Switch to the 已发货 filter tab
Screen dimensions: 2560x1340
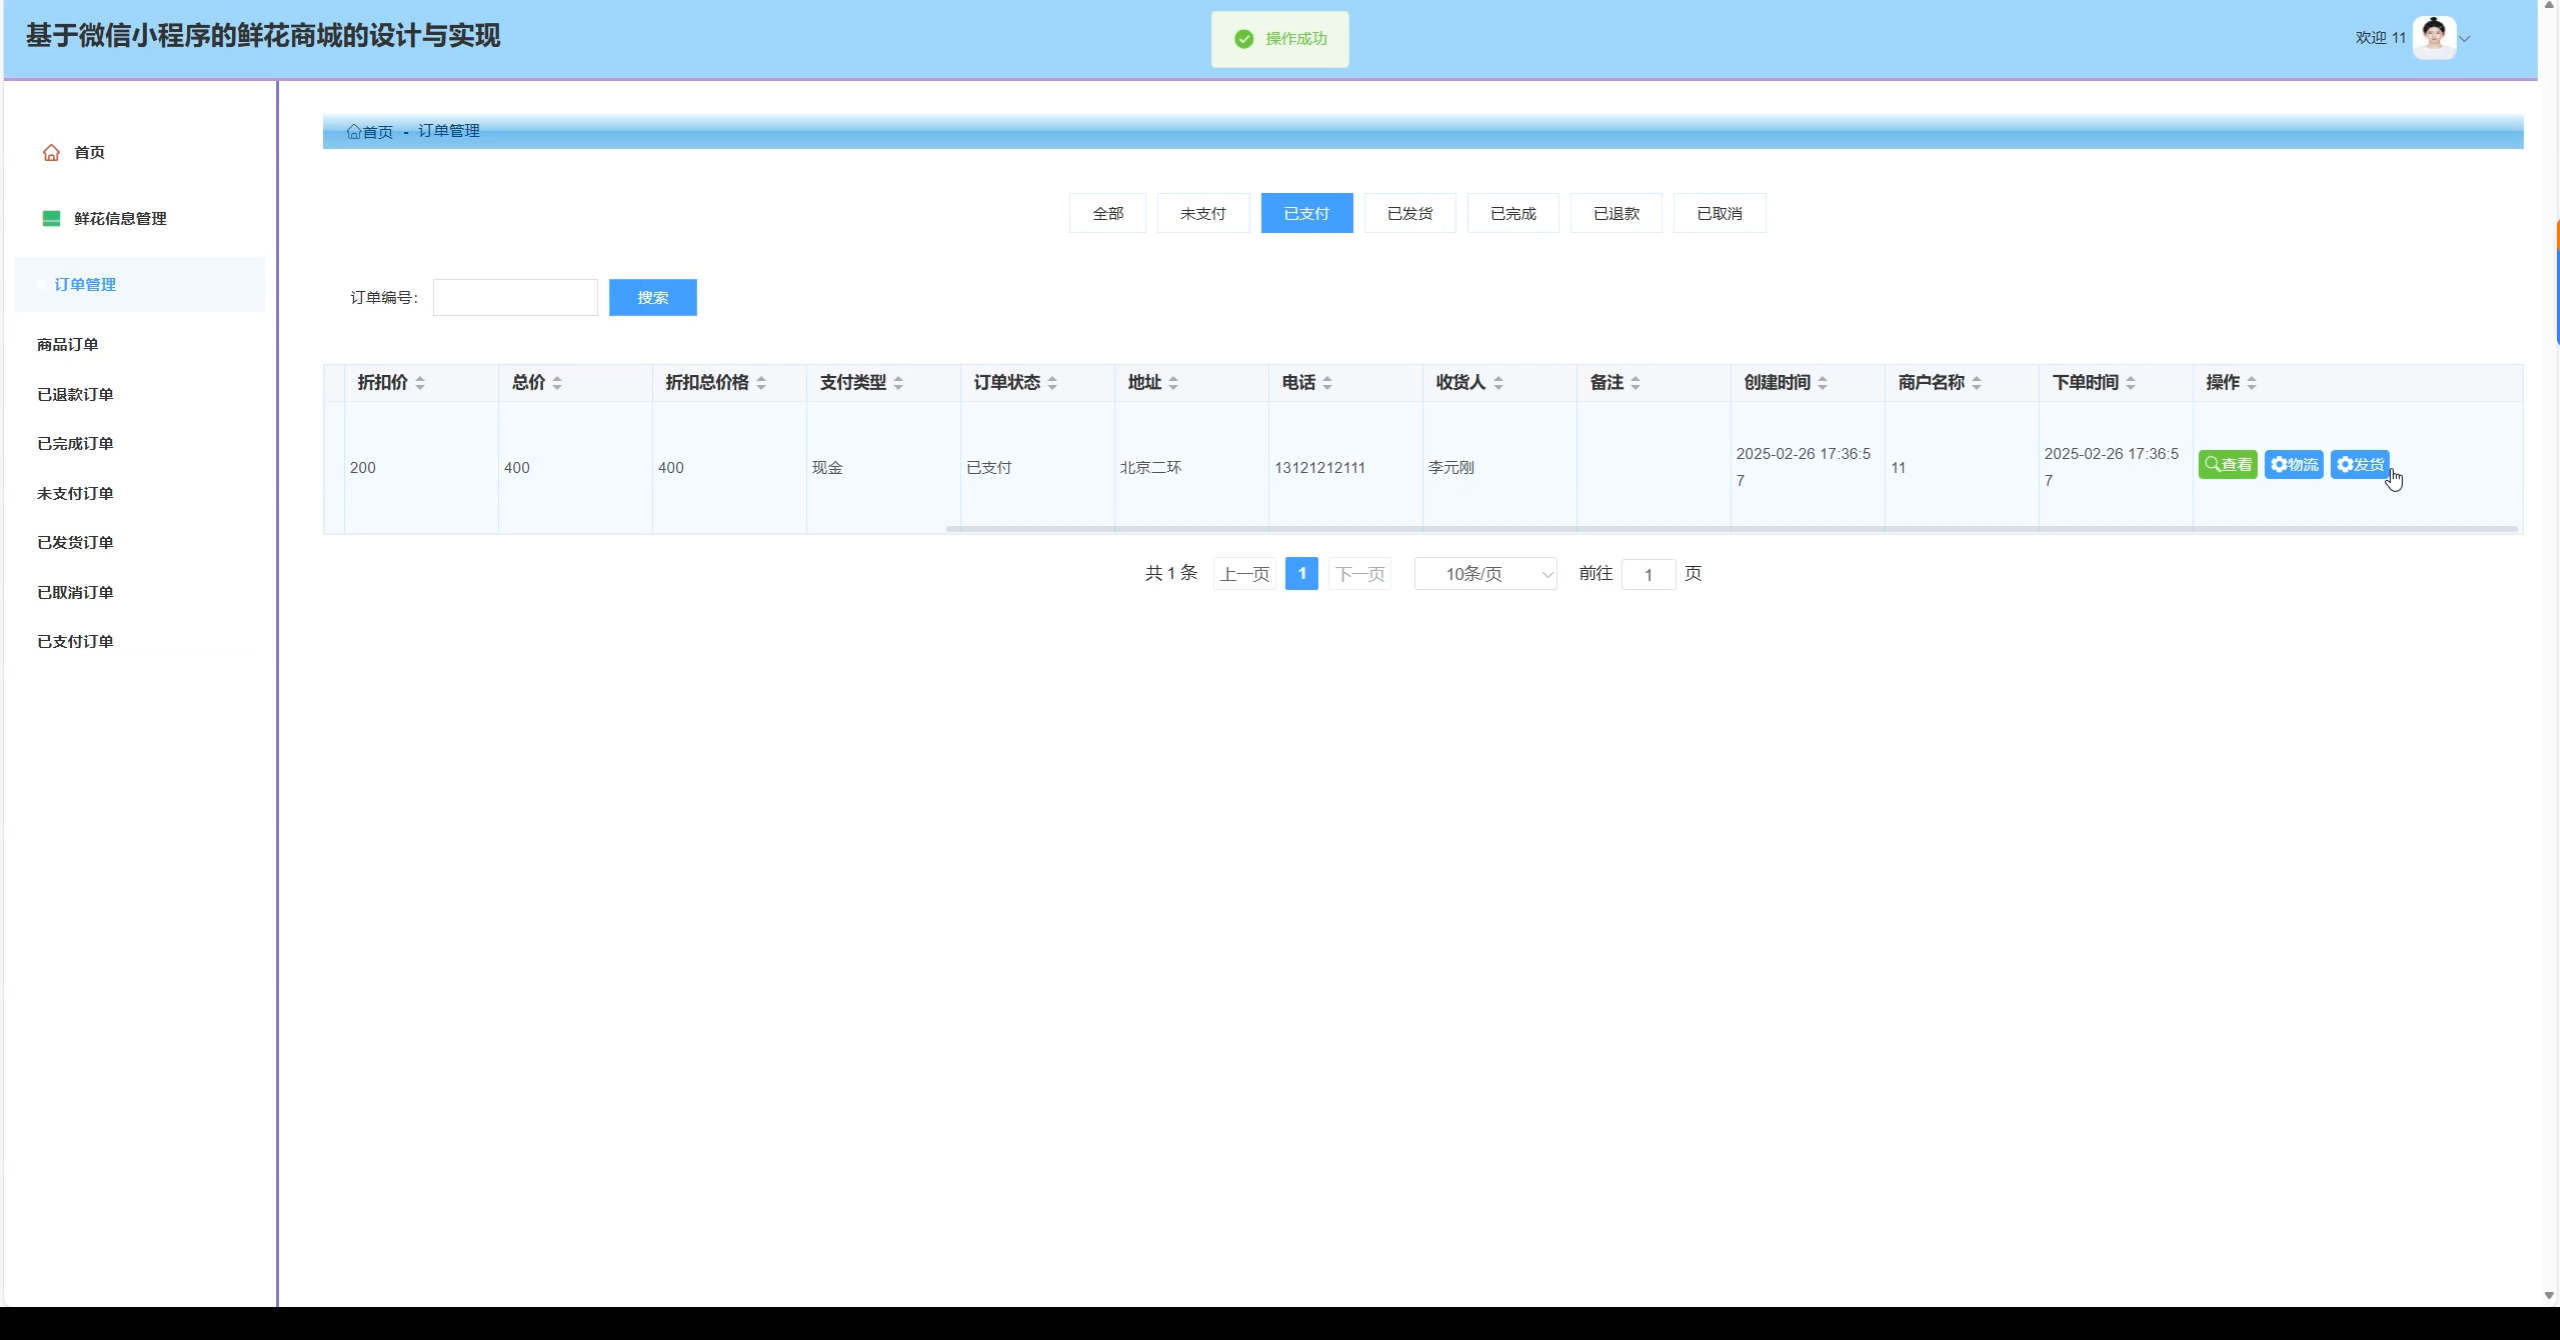(1409, 214)
